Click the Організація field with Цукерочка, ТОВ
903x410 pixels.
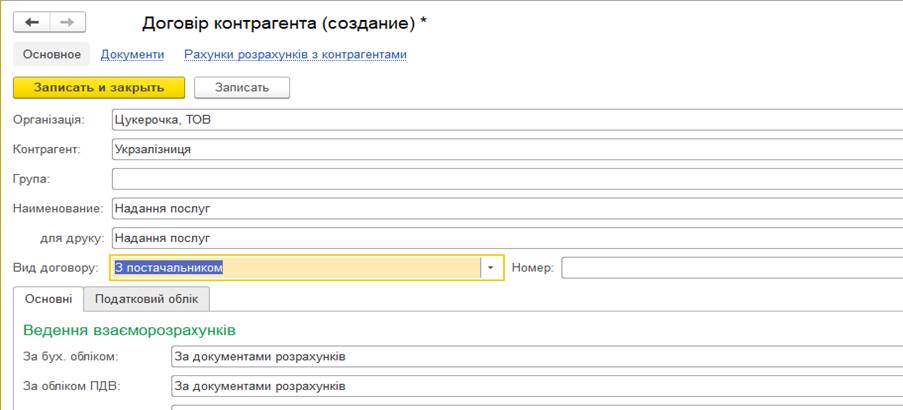[507, 120]
